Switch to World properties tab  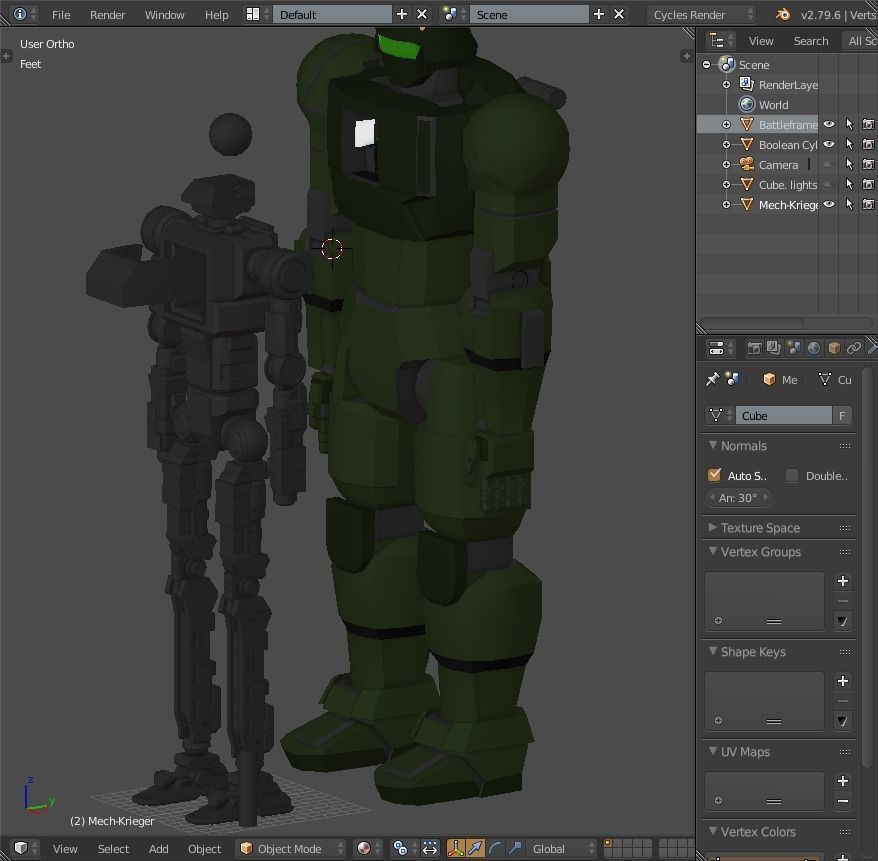click(814, 348)
